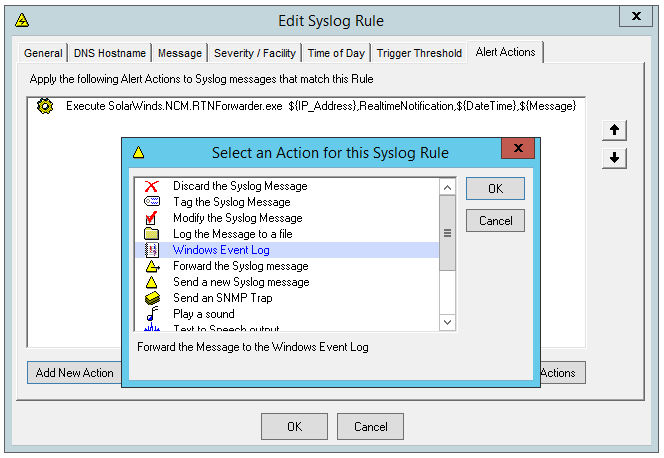Click the Send an SNMP Trap icon

(152, 298)
